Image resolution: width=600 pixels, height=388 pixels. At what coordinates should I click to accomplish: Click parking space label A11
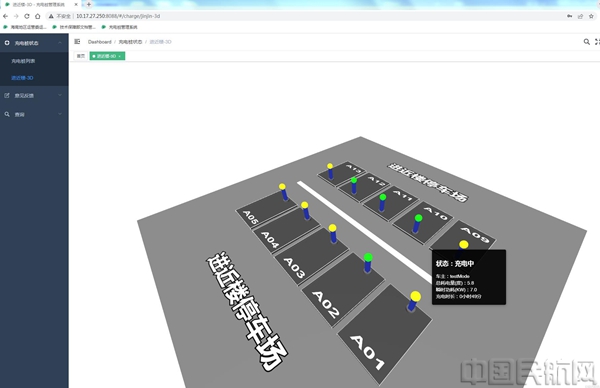[403, 195]
